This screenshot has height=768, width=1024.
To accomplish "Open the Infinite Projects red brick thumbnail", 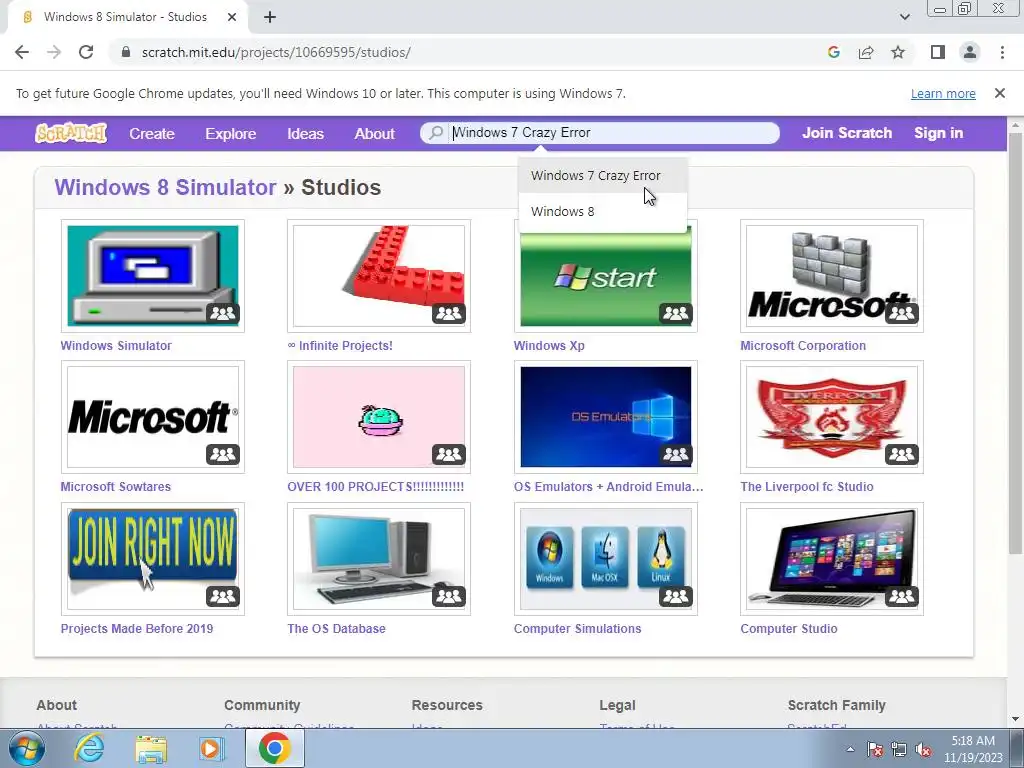I will coord(379,276).
